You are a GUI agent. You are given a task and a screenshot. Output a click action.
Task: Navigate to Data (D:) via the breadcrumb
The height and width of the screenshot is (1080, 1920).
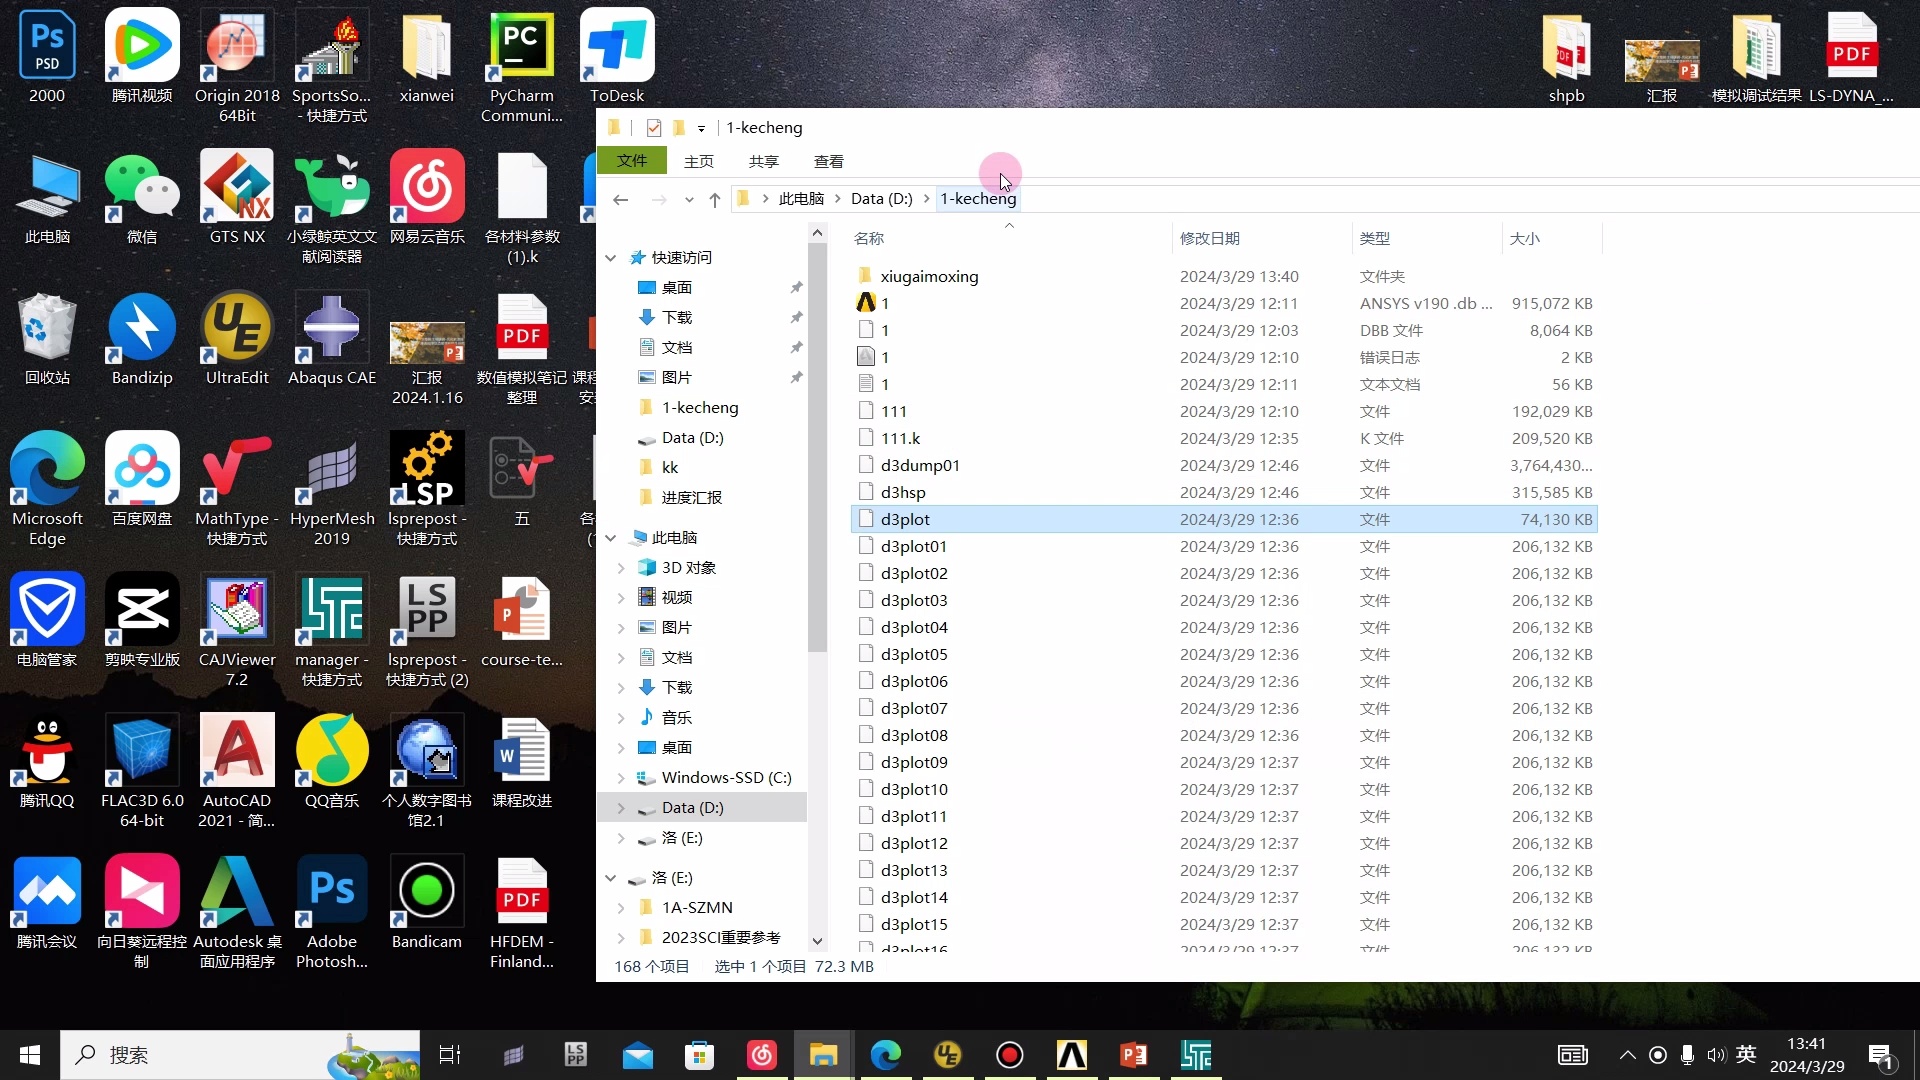point(879,198)
